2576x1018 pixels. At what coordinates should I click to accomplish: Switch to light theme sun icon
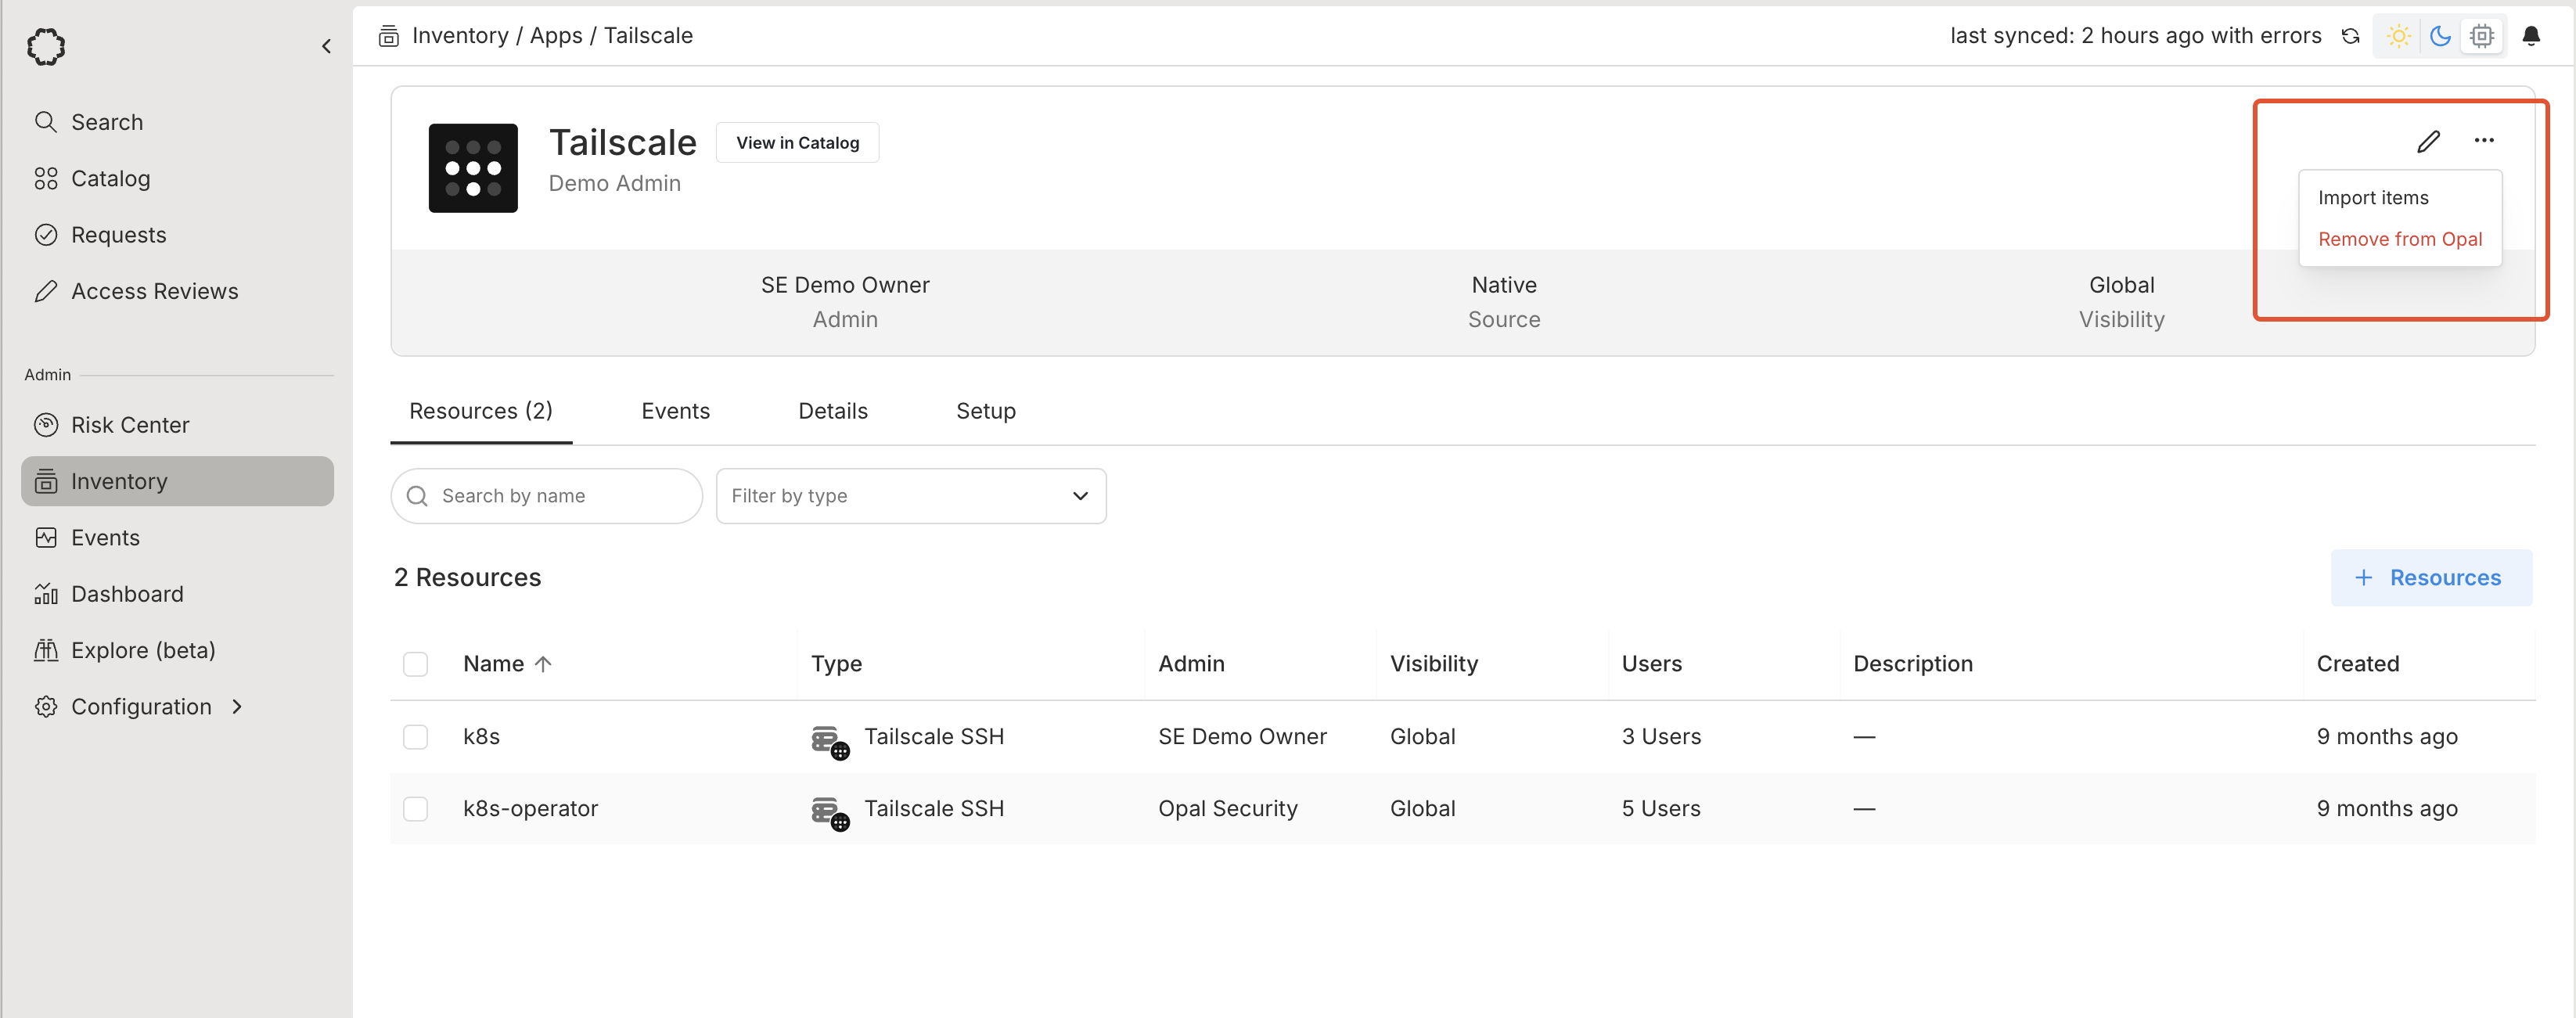2398,36
